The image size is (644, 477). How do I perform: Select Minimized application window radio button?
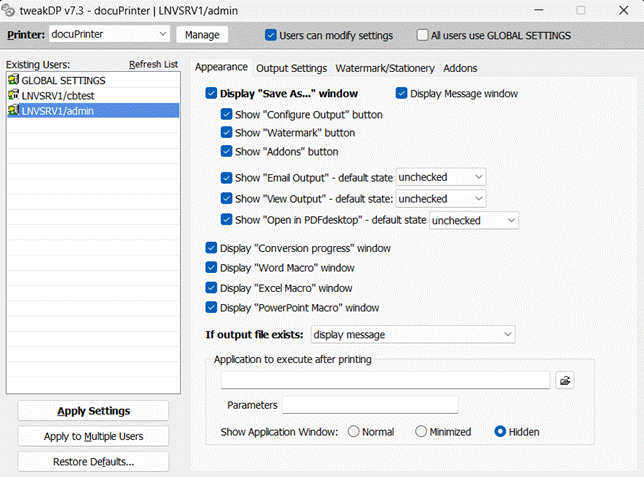coord(421,432)
